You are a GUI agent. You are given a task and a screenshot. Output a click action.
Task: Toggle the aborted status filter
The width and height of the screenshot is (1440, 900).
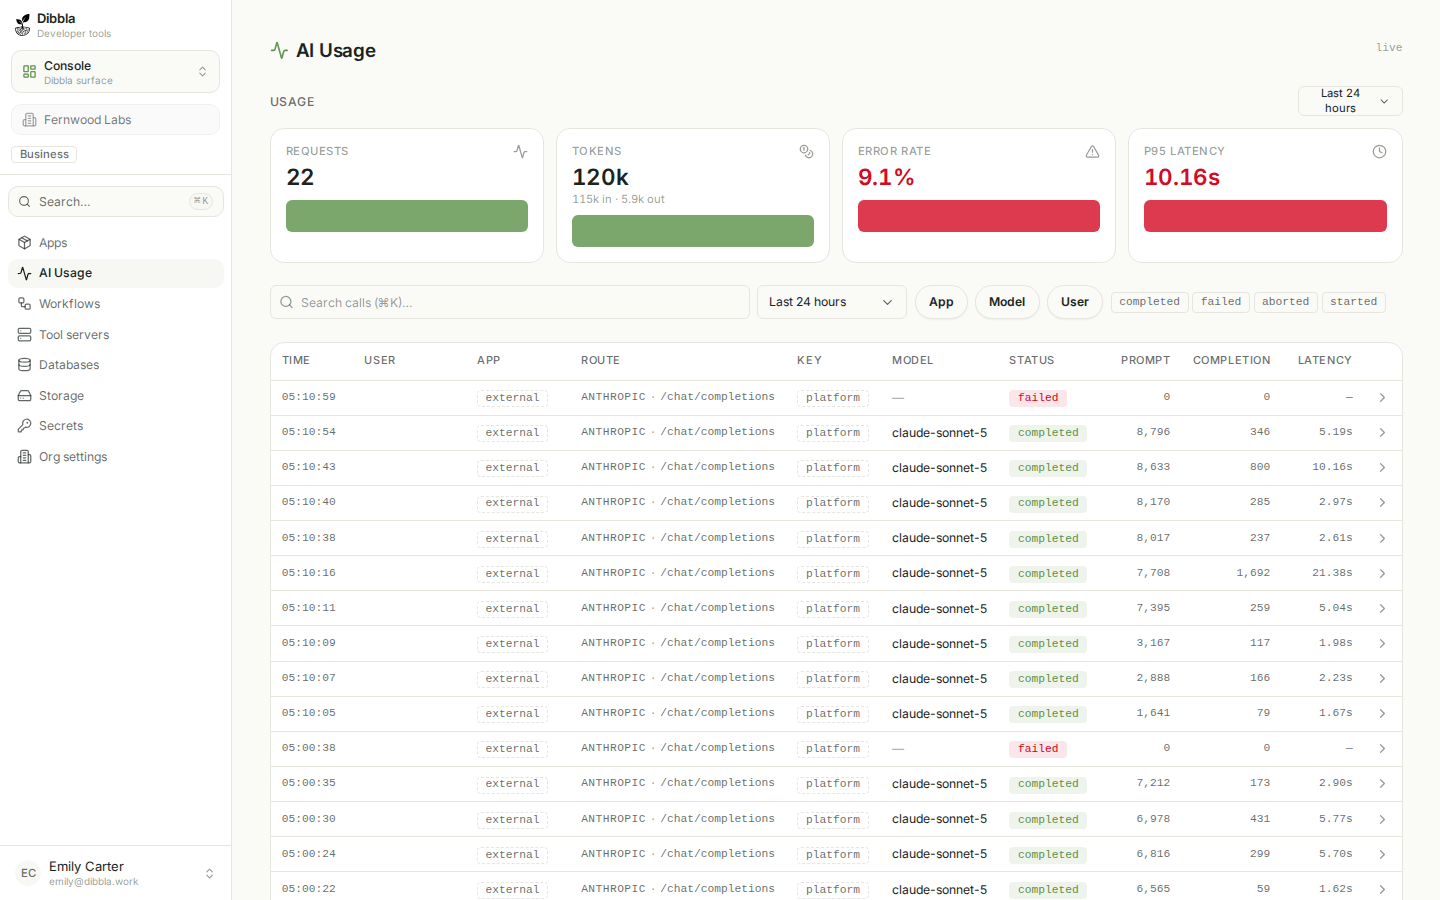pos(1286,302)
